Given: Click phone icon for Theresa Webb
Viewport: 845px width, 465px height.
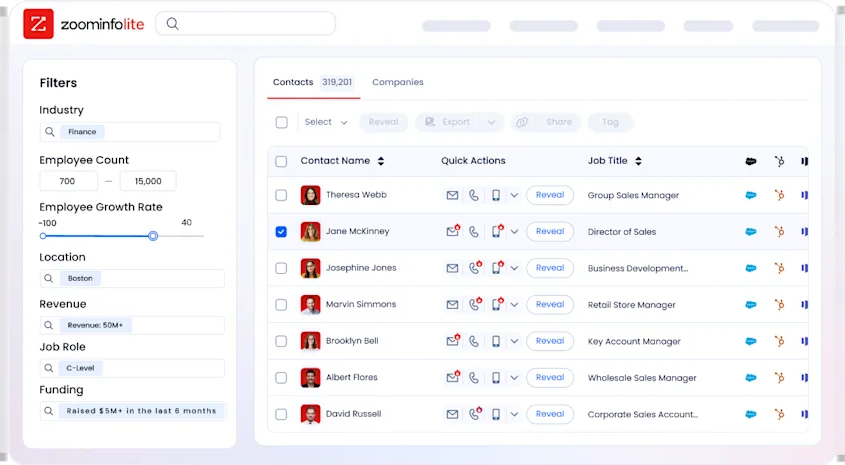Looking at the screenshot, I should [474, 195].
